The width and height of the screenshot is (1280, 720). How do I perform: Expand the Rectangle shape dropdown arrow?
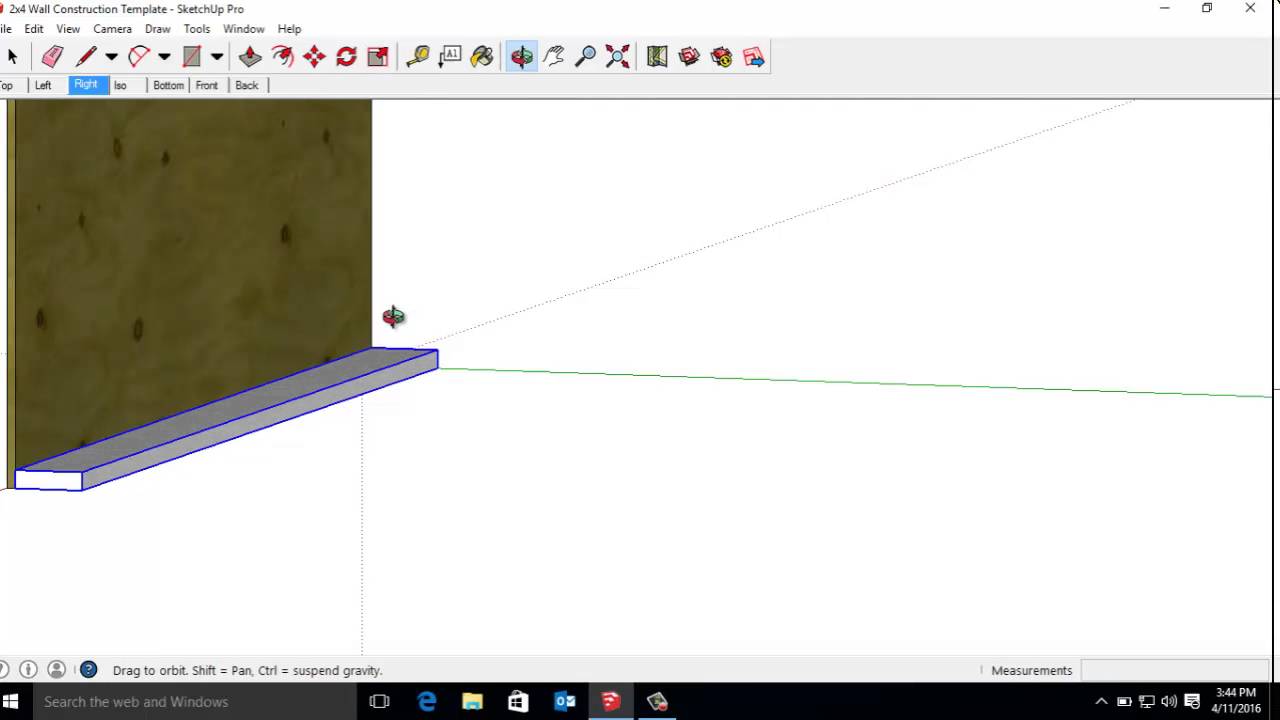coord(216,57)
